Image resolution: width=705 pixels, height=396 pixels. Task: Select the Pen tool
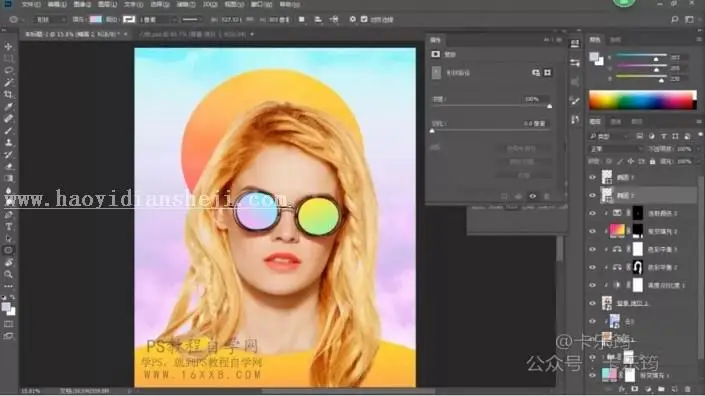tap(8, 214)
